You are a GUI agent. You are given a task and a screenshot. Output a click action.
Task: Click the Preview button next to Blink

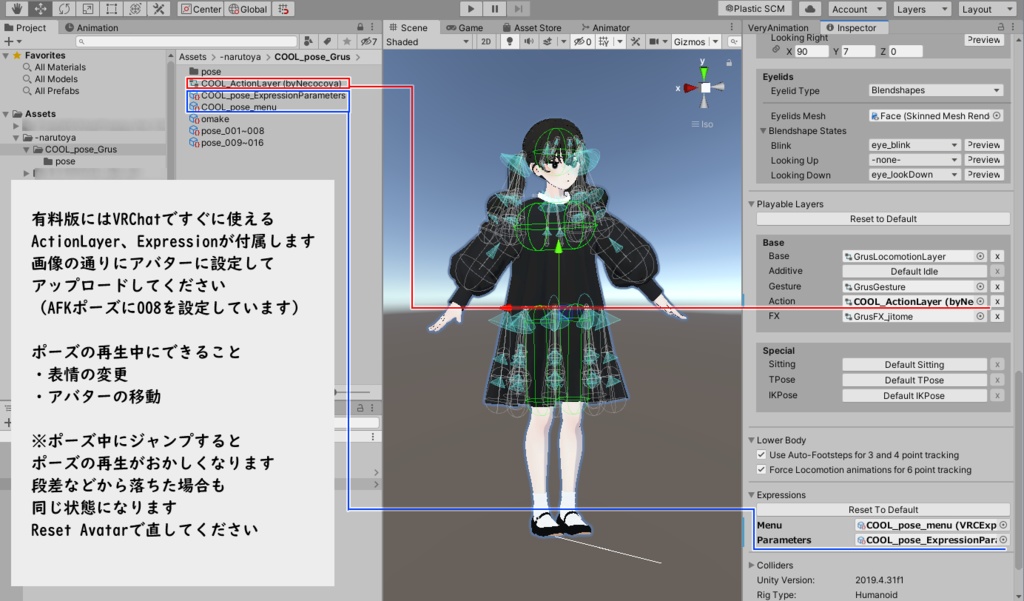[984, 145]
